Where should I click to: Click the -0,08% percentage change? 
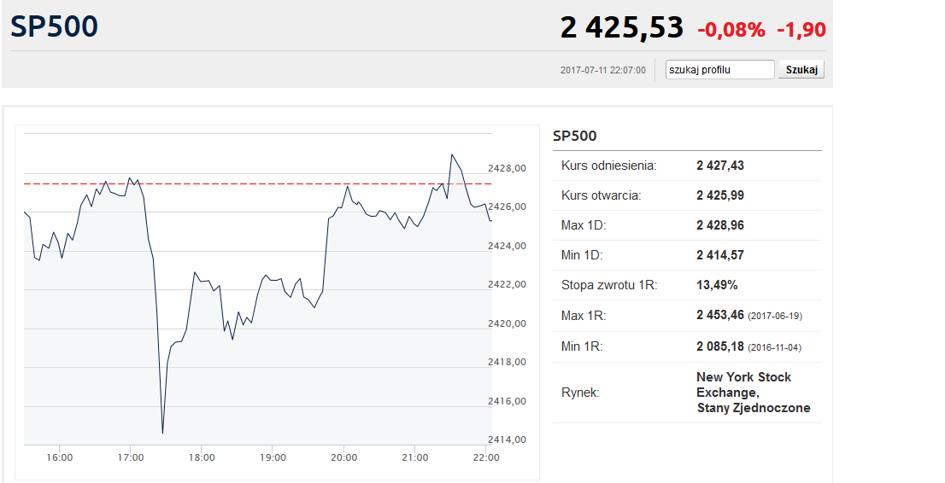tap(731, 30)
